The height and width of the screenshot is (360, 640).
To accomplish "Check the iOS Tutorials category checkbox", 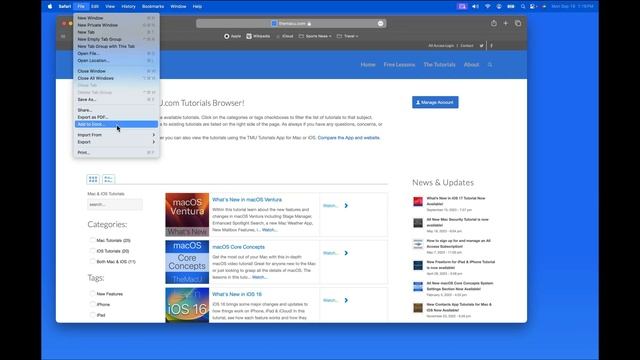I will pos(92,251).
